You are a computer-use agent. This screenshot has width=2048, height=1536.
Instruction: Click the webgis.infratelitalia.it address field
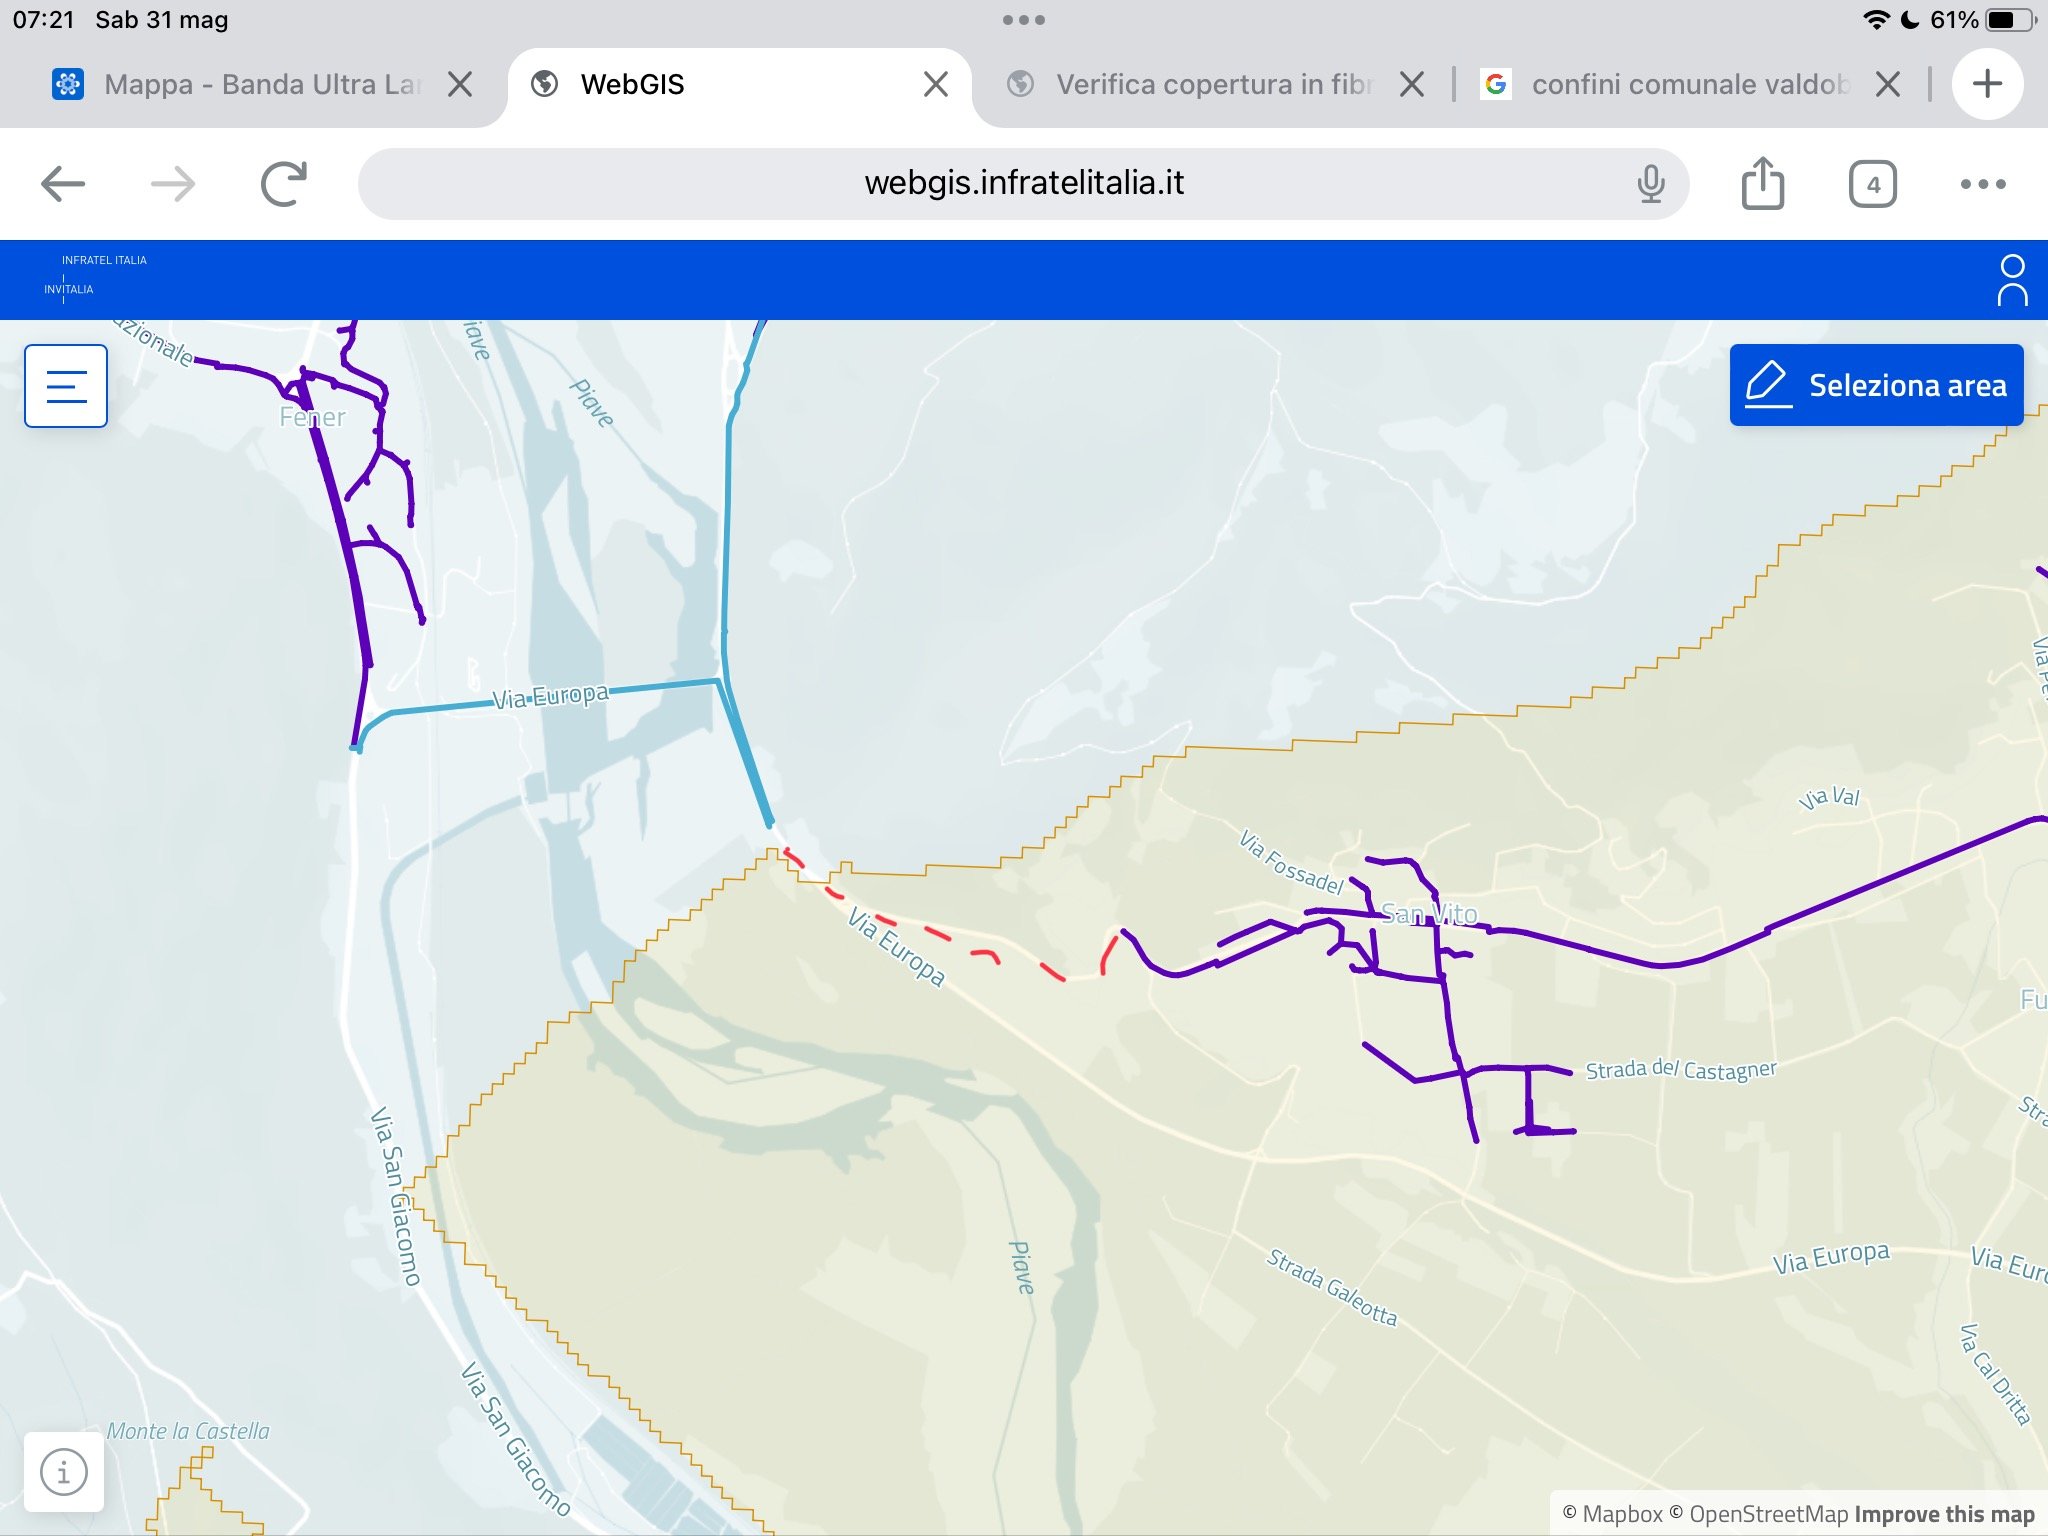1023,184
